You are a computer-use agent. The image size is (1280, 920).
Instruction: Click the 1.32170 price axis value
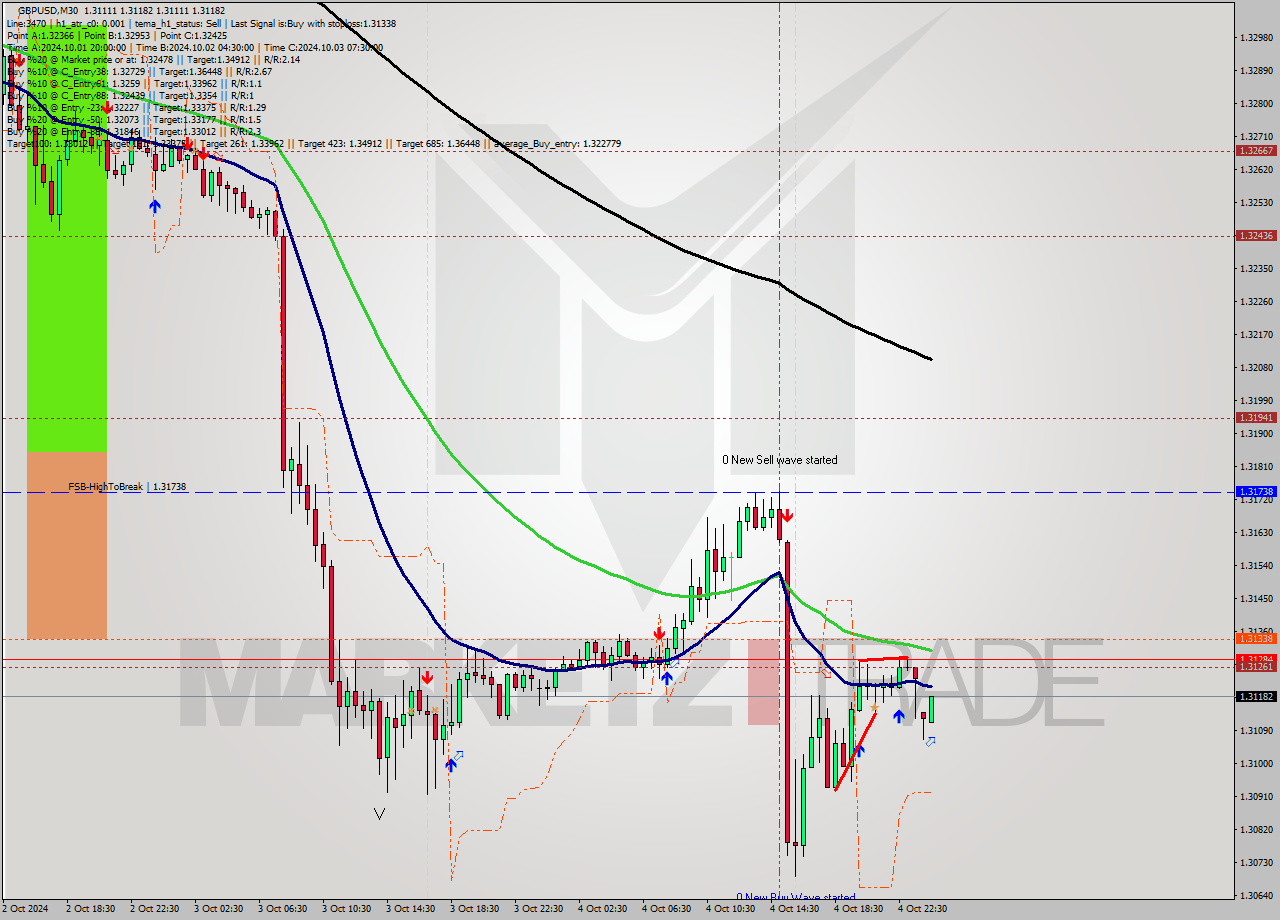pyautogui.click(x=1255, y=335)
